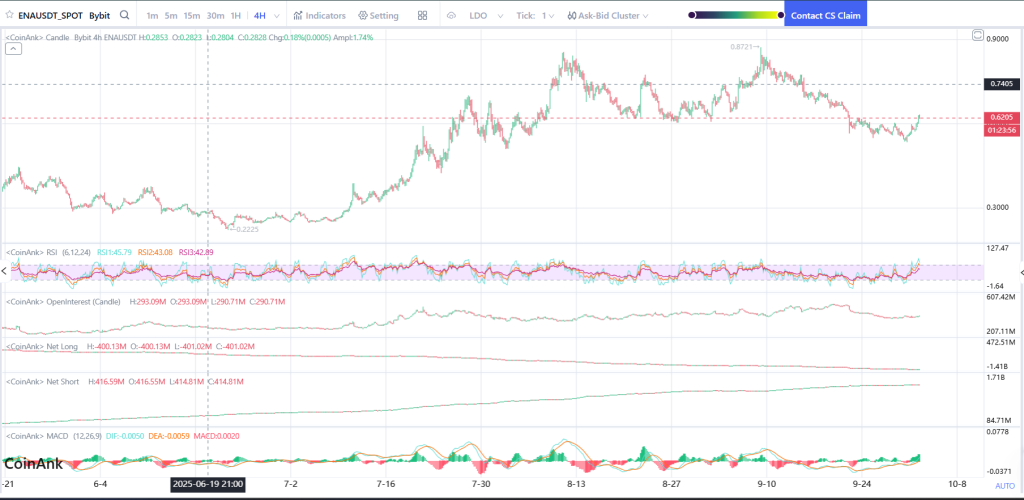The image size is (1024, 500).
Task: Select the 1m timeframe
Action: (152, 15)
